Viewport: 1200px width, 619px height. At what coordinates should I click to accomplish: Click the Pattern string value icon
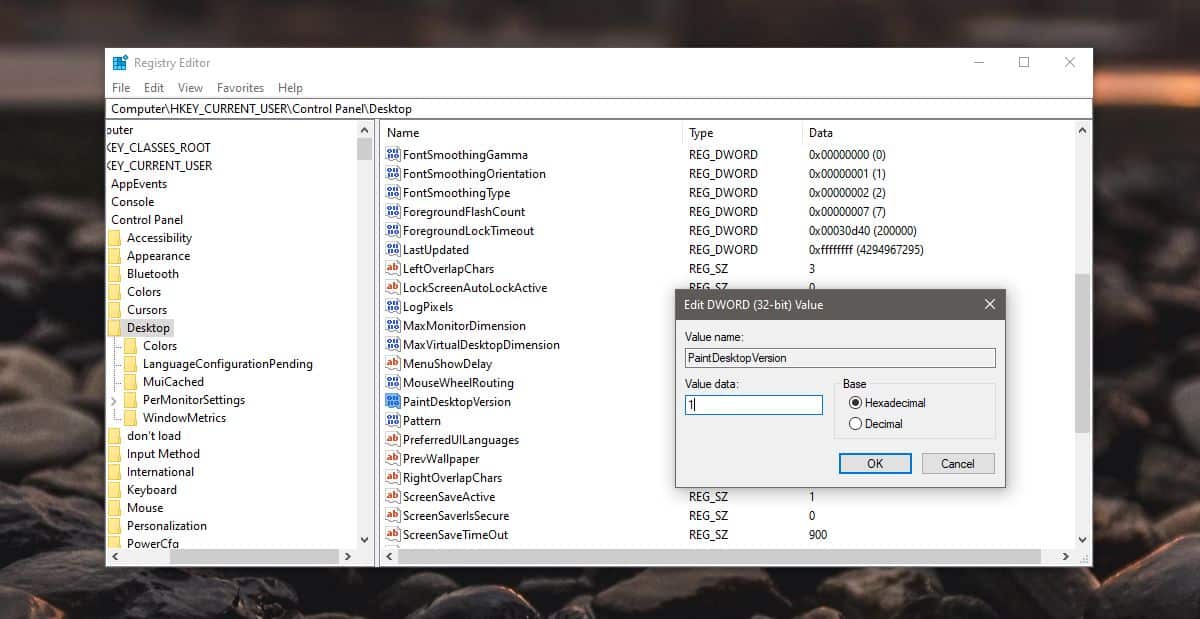coord(392,420)
